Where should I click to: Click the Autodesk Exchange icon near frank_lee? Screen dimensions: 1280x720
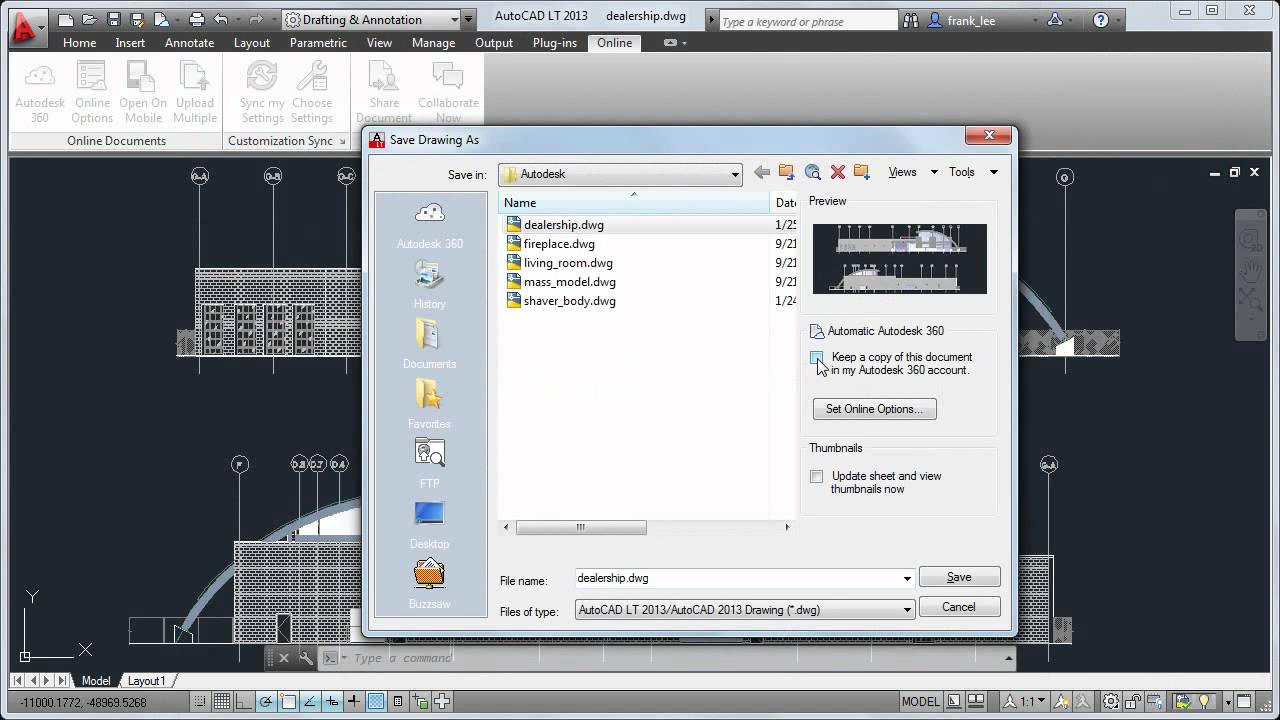[x=1056, y=20]
